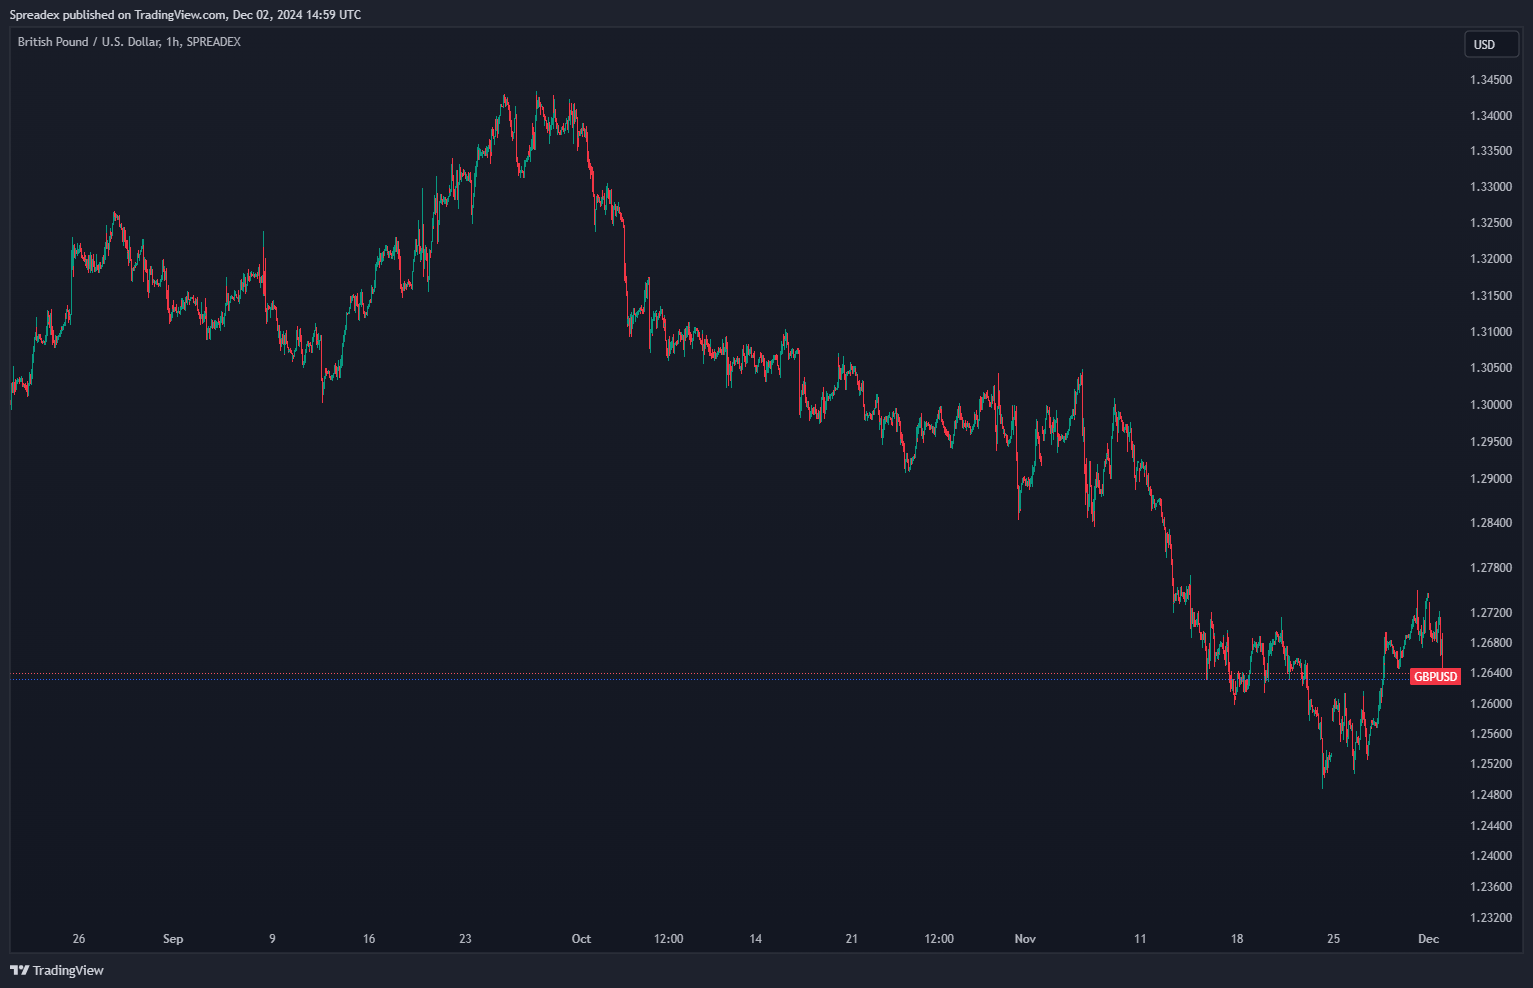Click the '14' date on time axis
Image resolution: width=1533 pixels, height=988 pixels.
(756, 939)
